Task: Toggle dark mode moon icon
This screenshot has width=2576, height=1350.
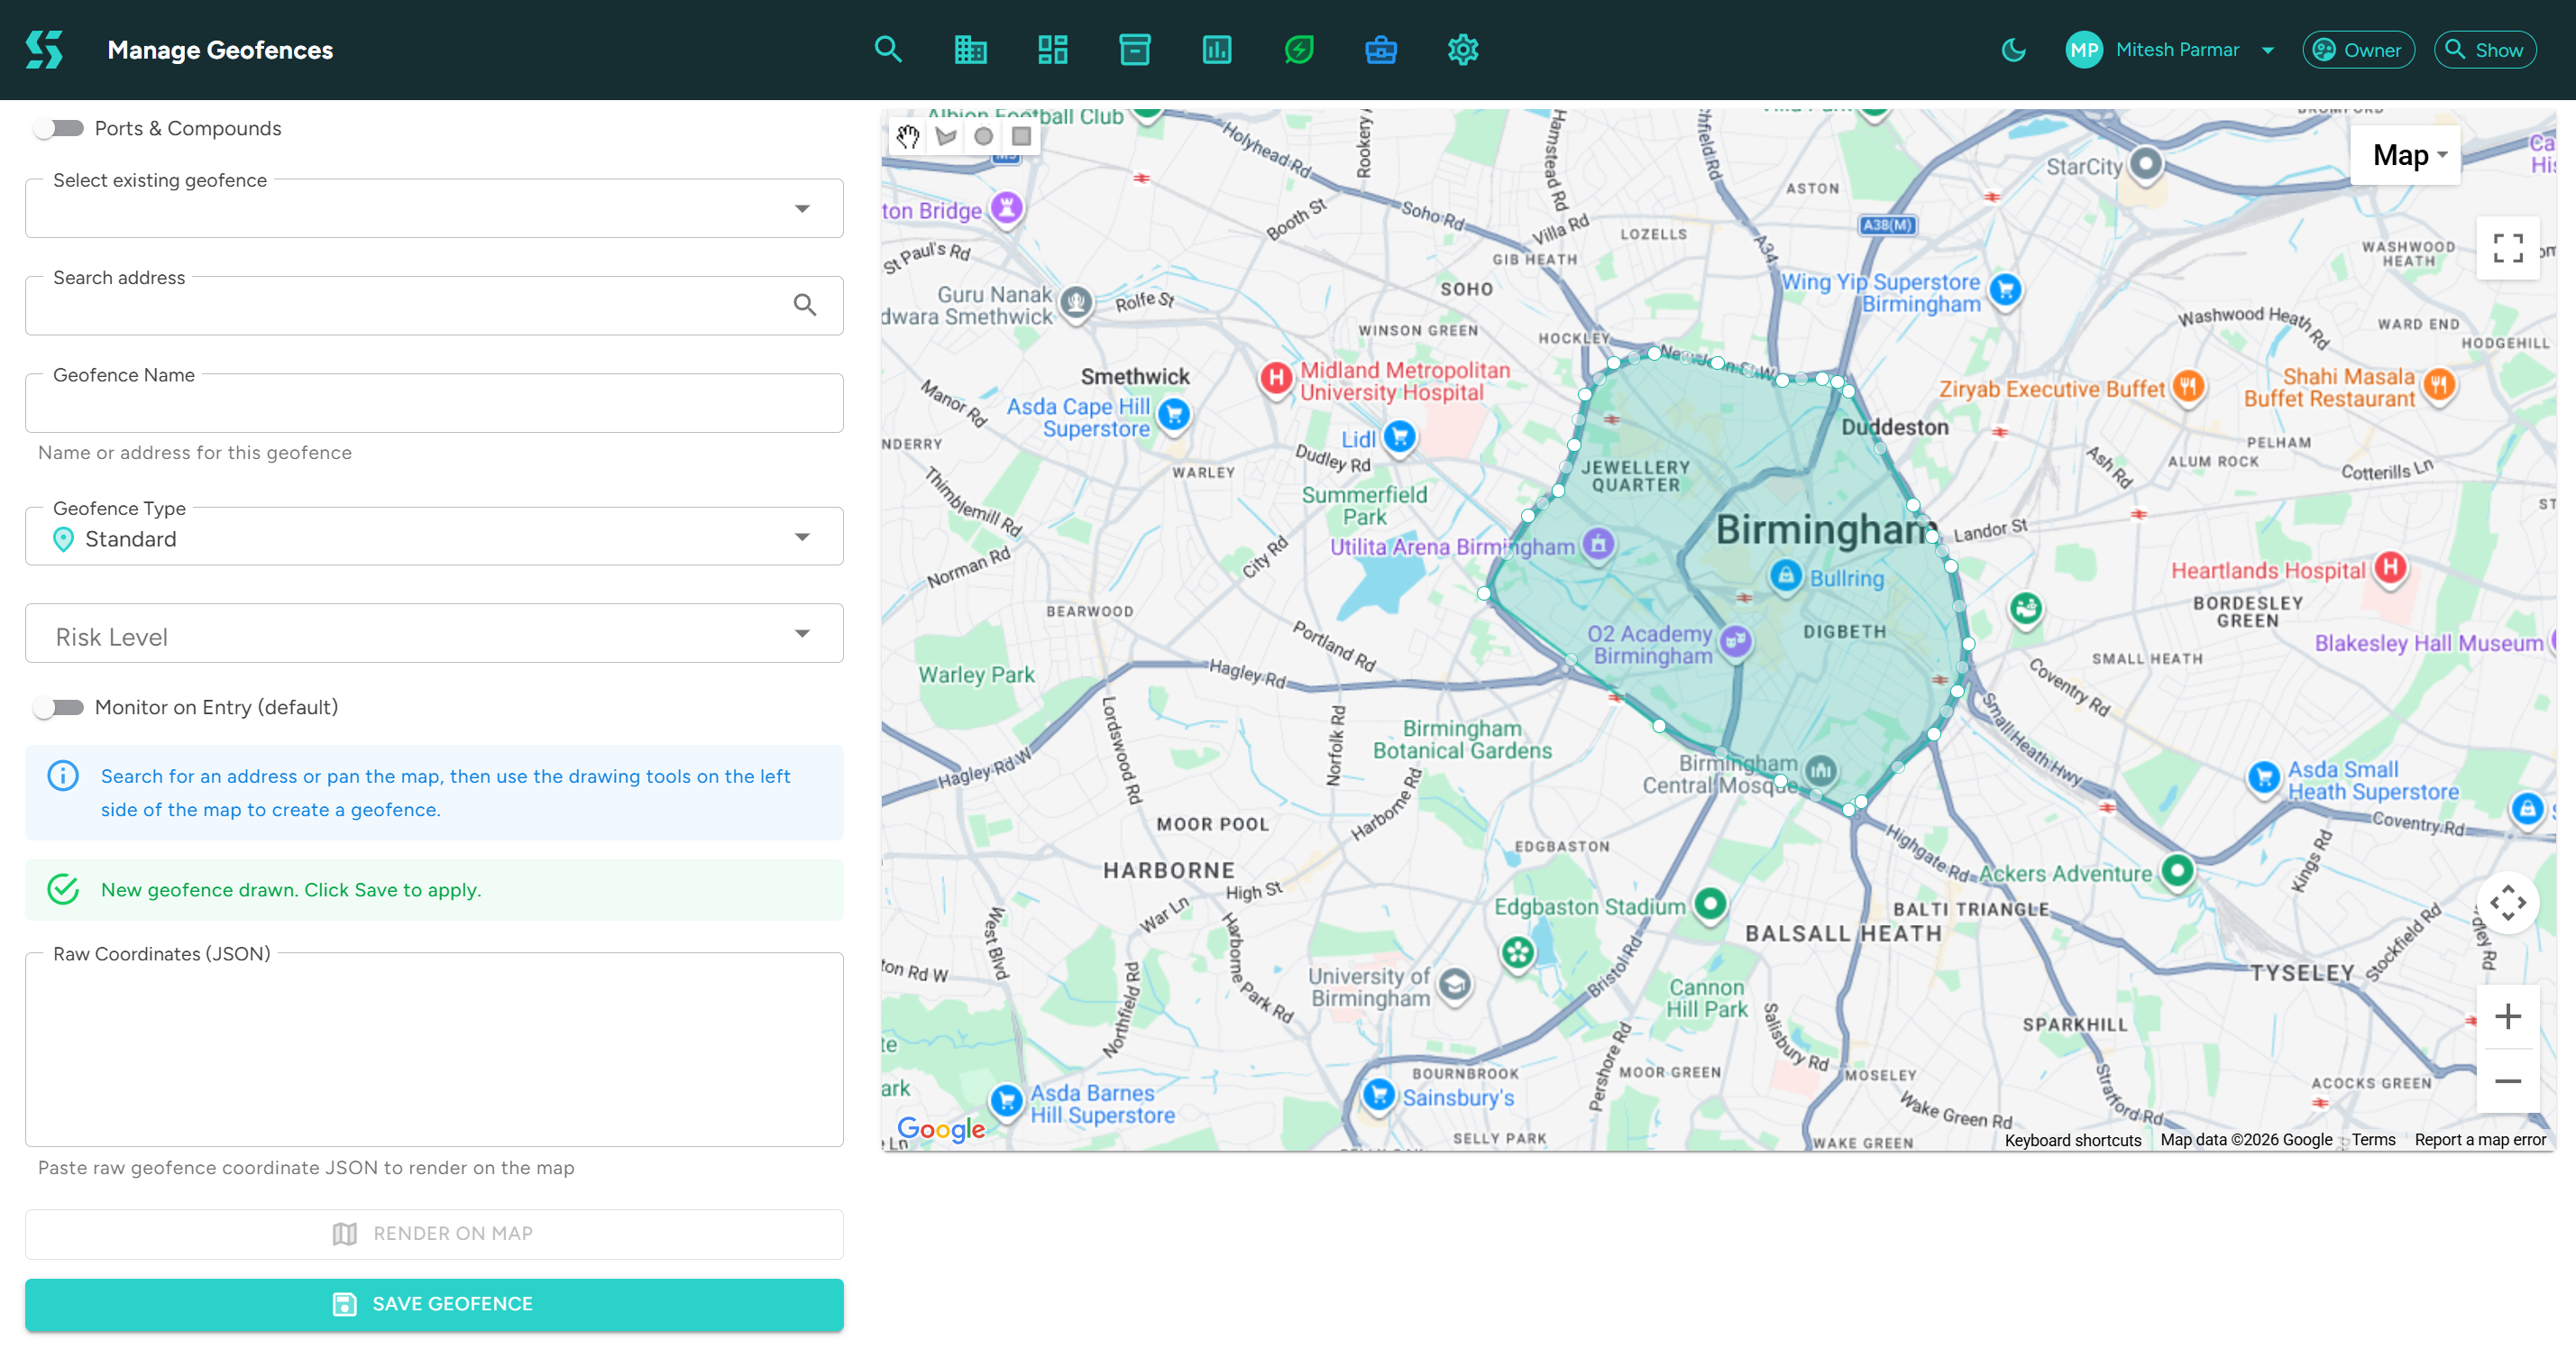Action: click(x=2013, y=49)
